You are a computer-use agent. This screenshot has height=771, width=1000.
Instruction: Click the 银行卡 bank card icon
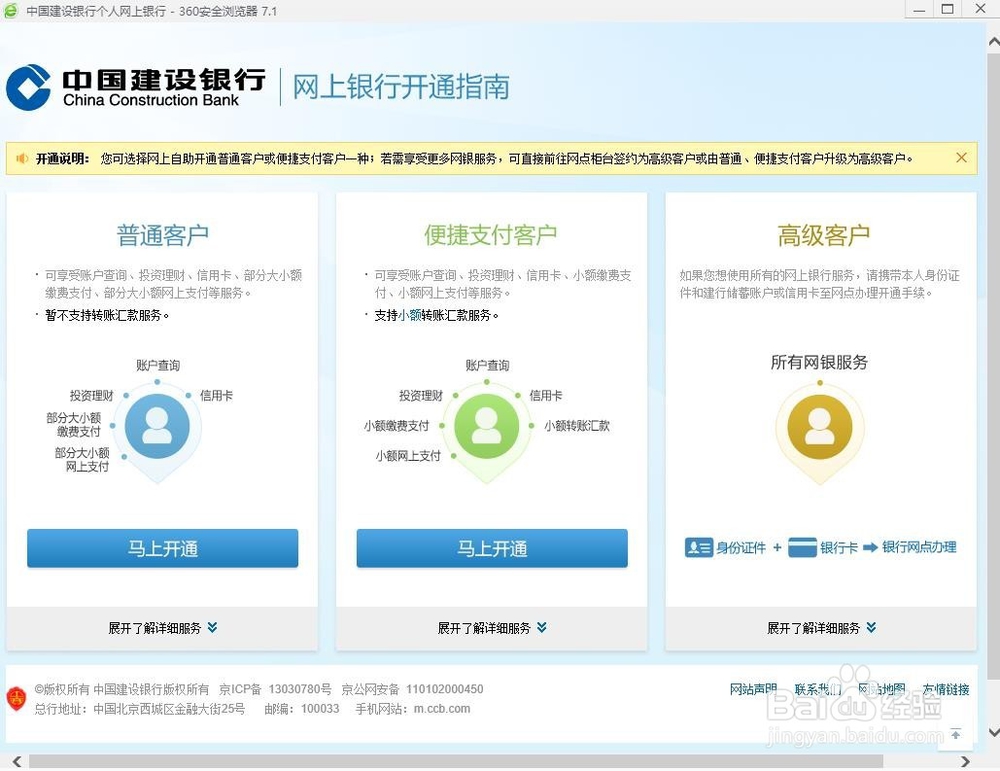coord(802,547)
